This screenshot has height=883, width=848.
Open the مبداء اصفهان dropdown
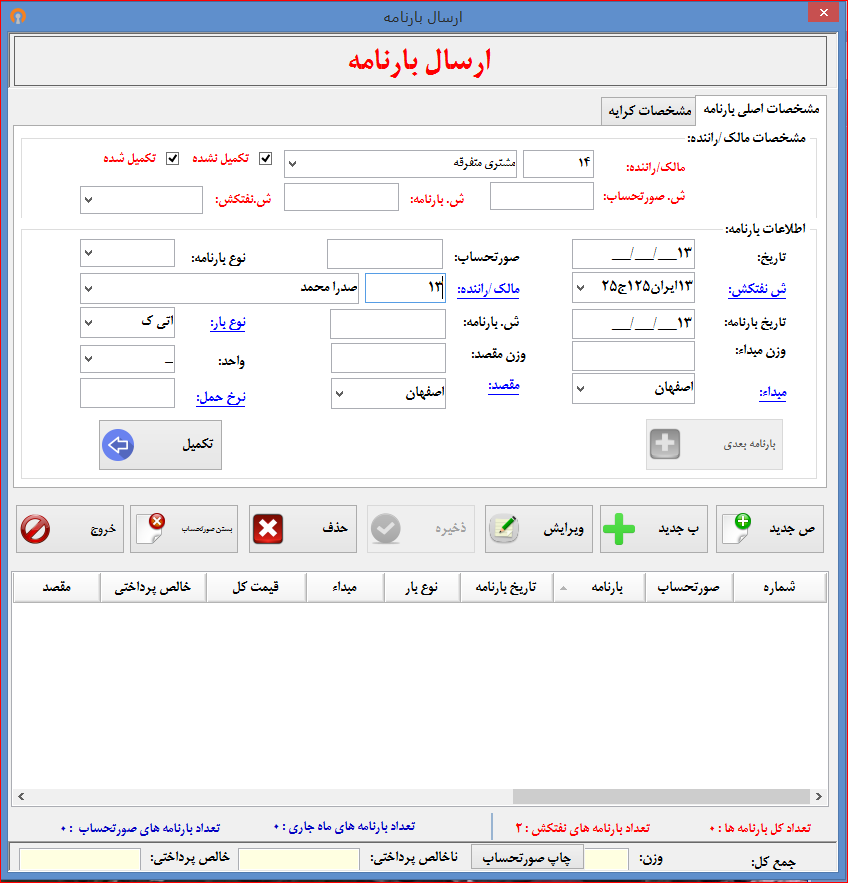[581, 389]
